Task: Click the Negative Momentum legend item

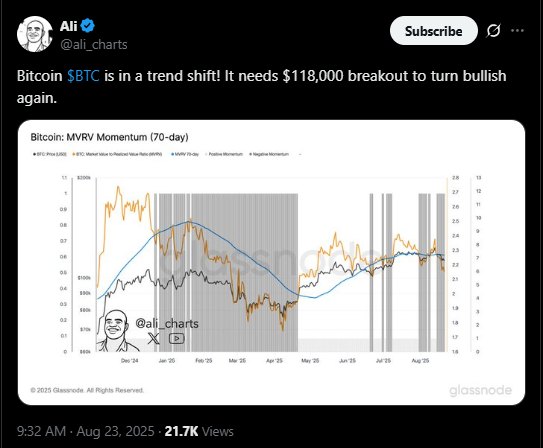Action: [x=269, y=154]
